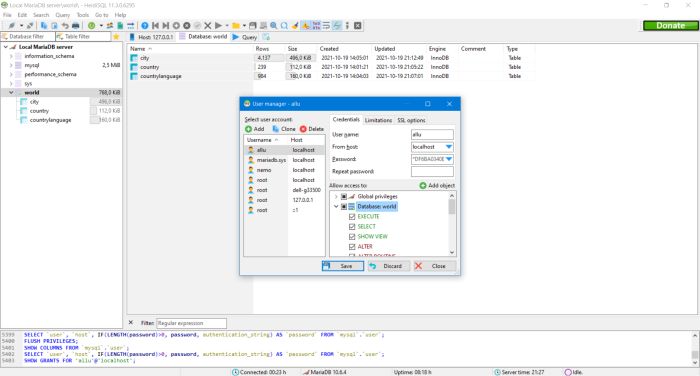Screen dimensions: 700x376
Task: Expand the mysql database node
Action: [x=11, y=65]
